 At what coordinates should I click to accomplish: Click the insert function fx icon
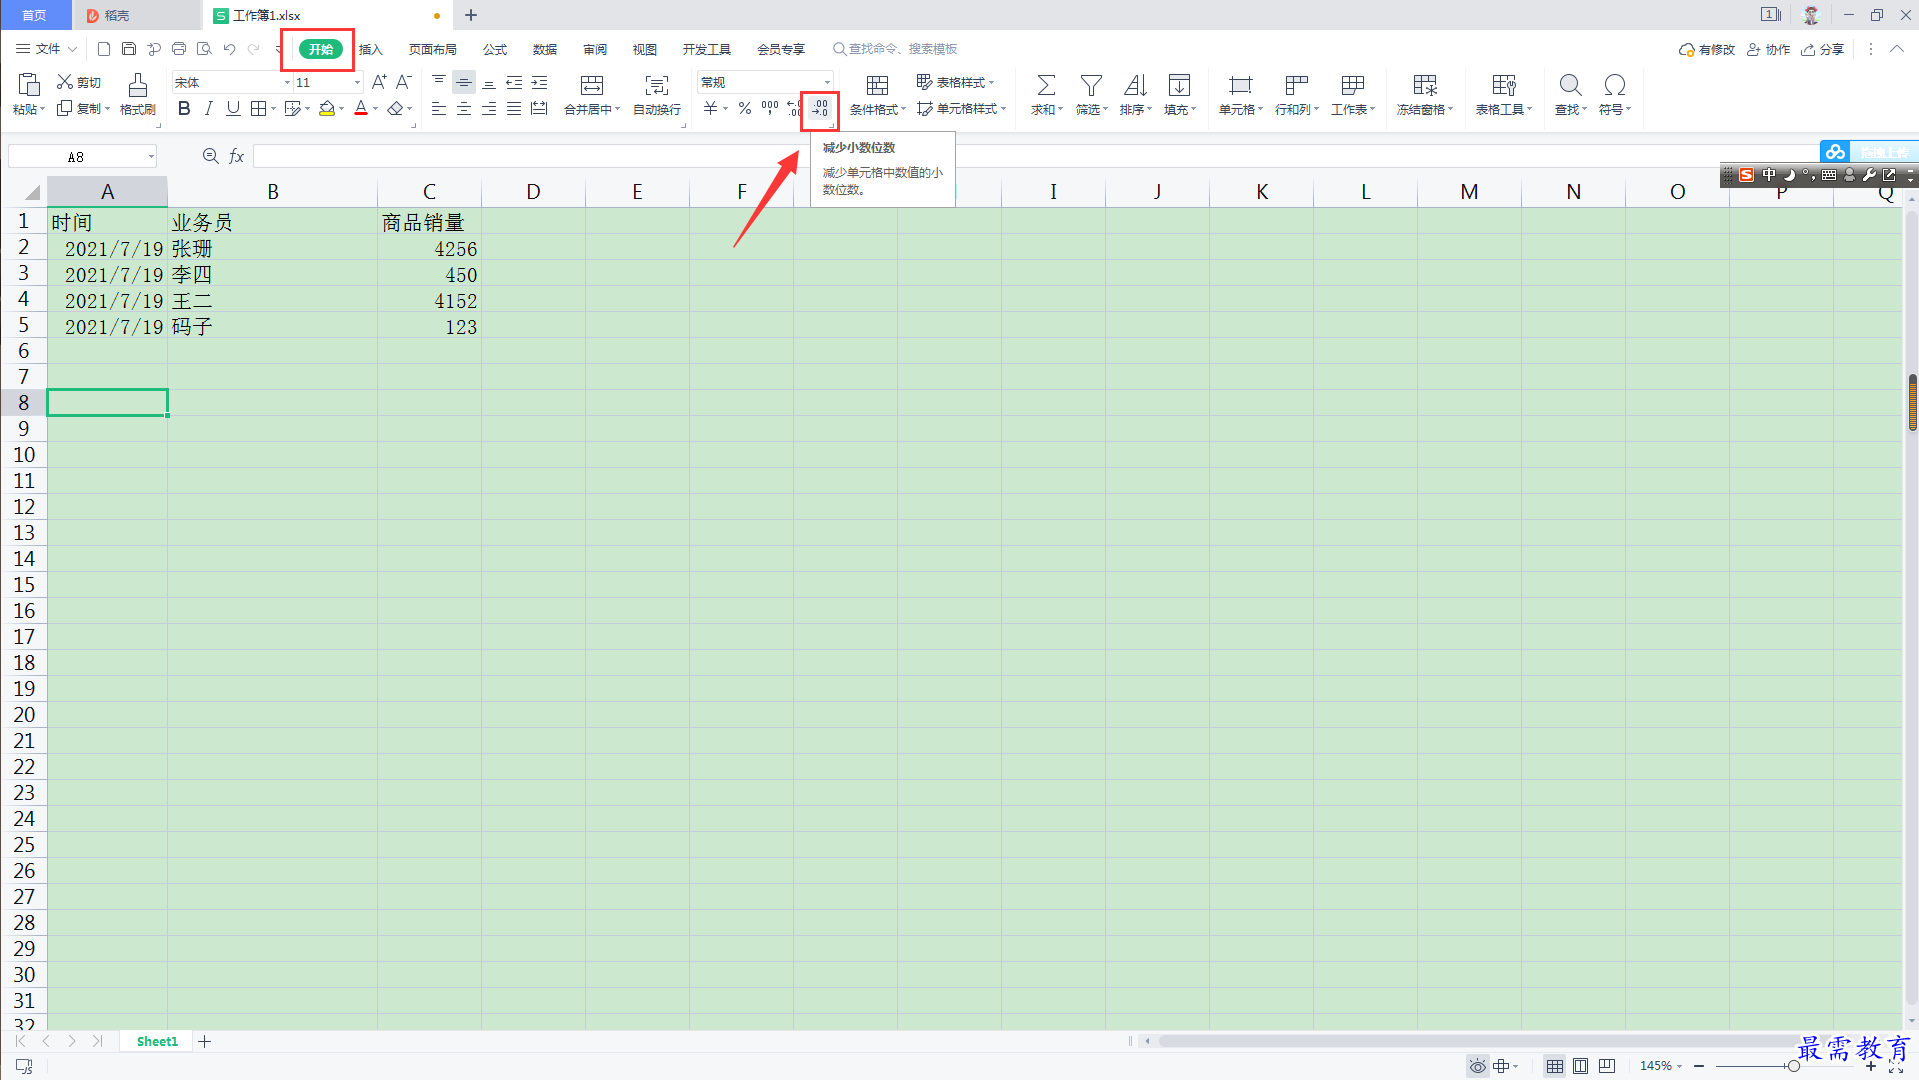pyautogui.click(x=237, y=156)
